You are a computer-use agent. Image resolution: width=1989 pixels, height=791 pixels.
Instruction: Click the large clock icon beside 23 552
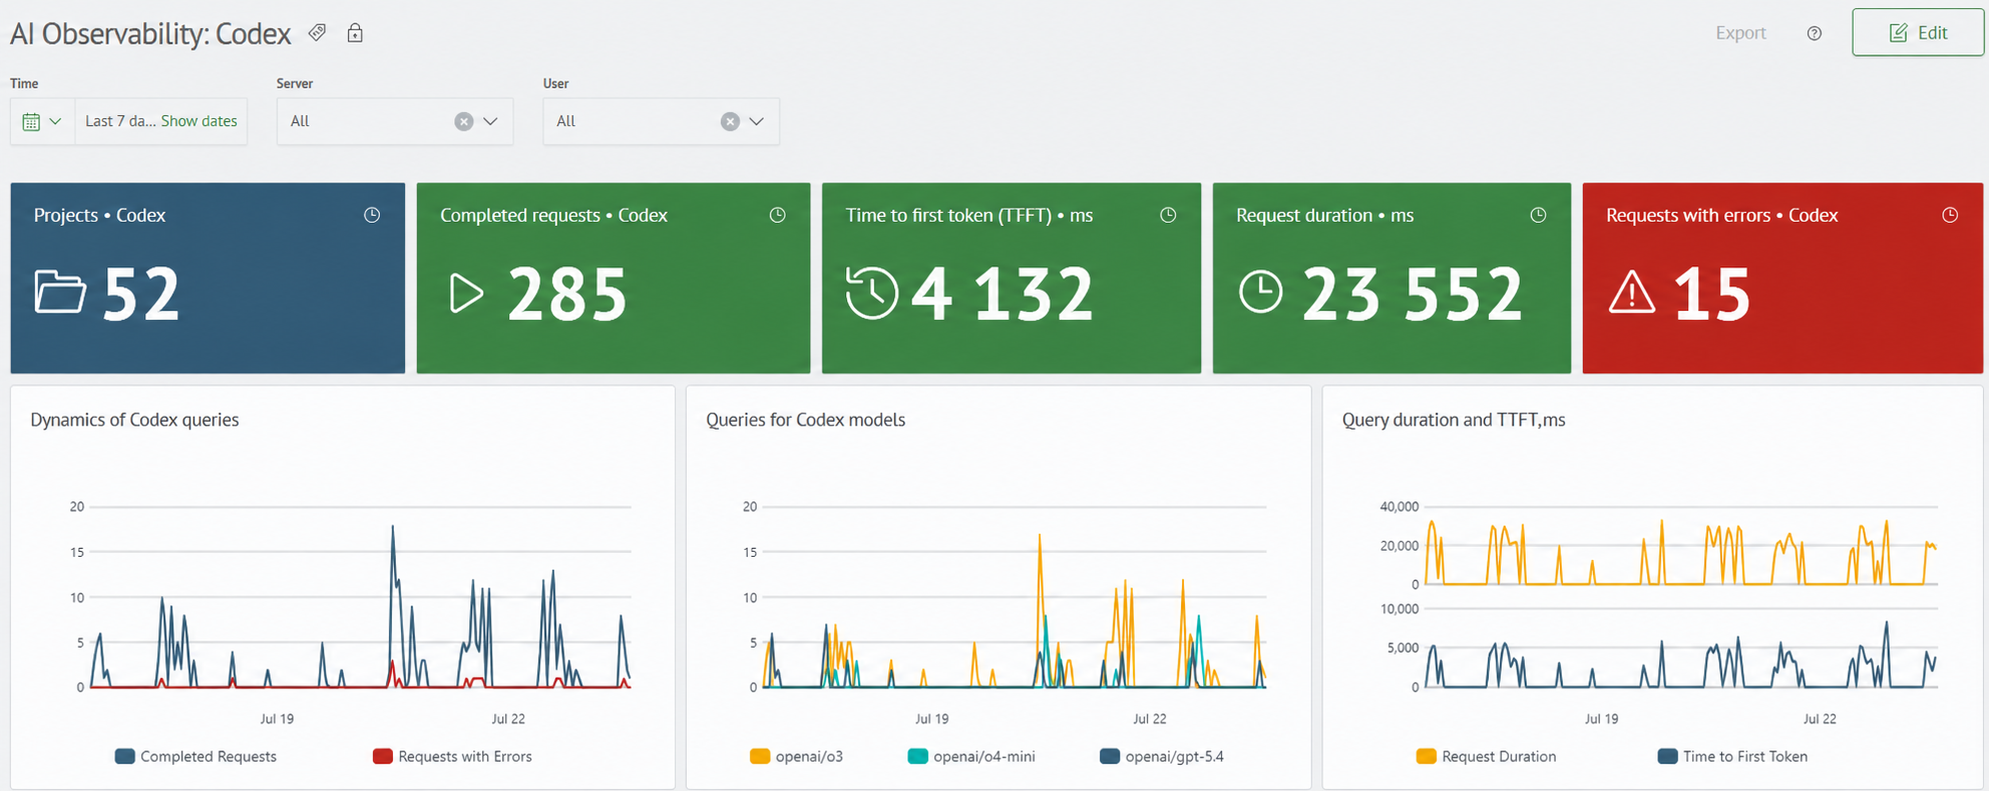pyautogui.click(x=1261, y=292)
